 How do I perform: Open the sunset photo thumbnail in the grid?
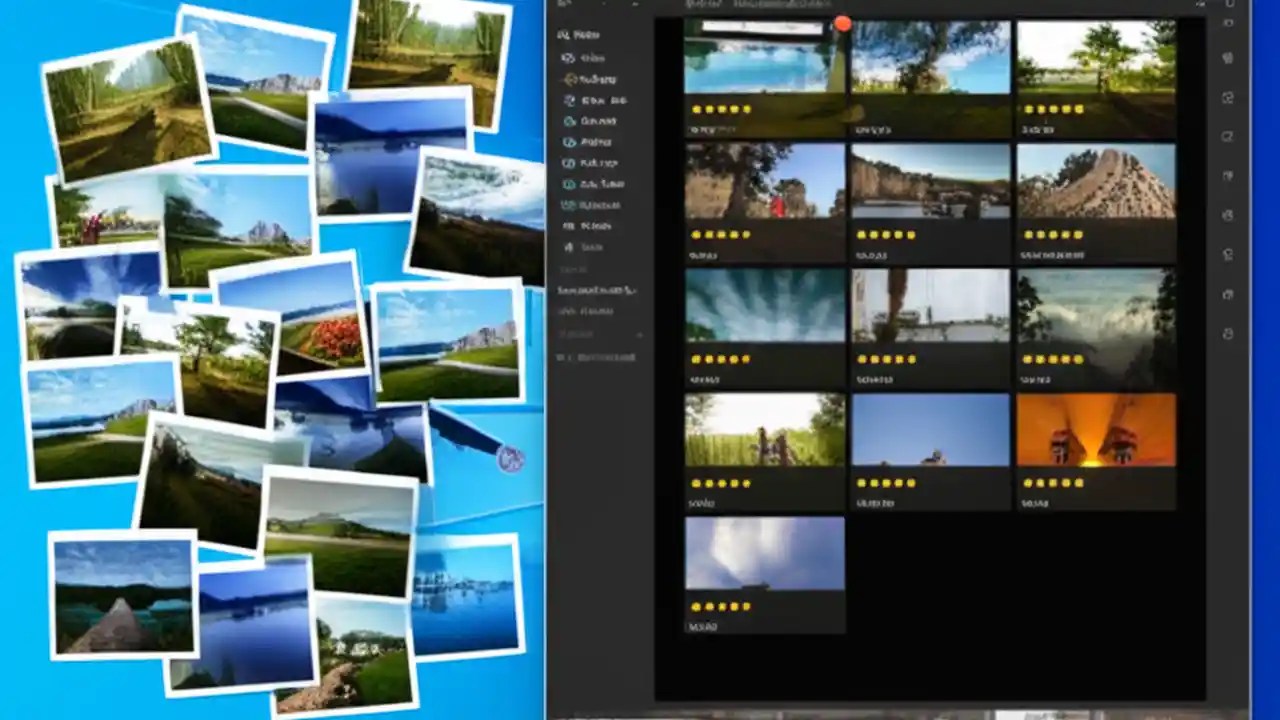1095,432
